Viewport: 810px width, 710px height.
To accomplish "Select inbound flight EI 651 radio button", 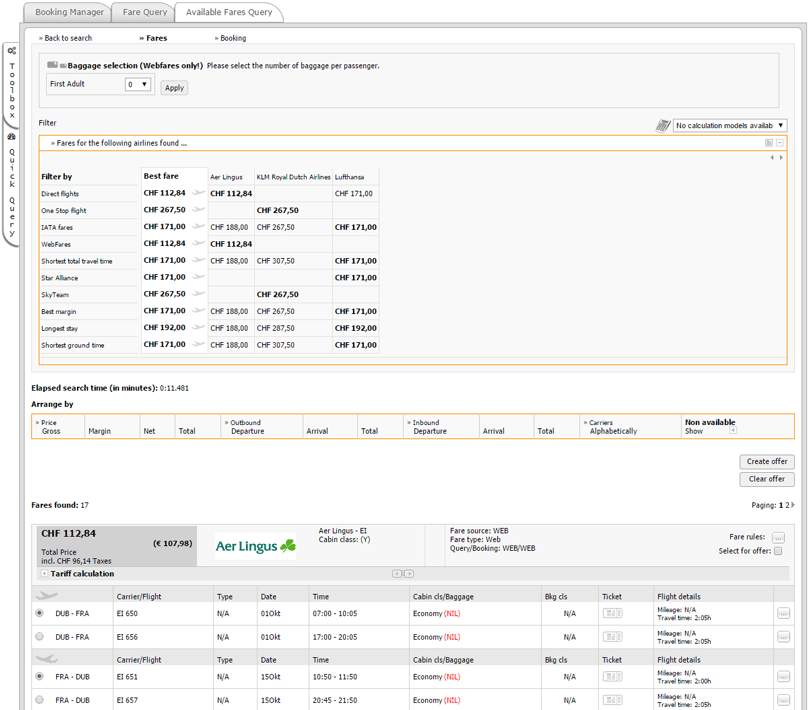I will click(x=39, y=676).
